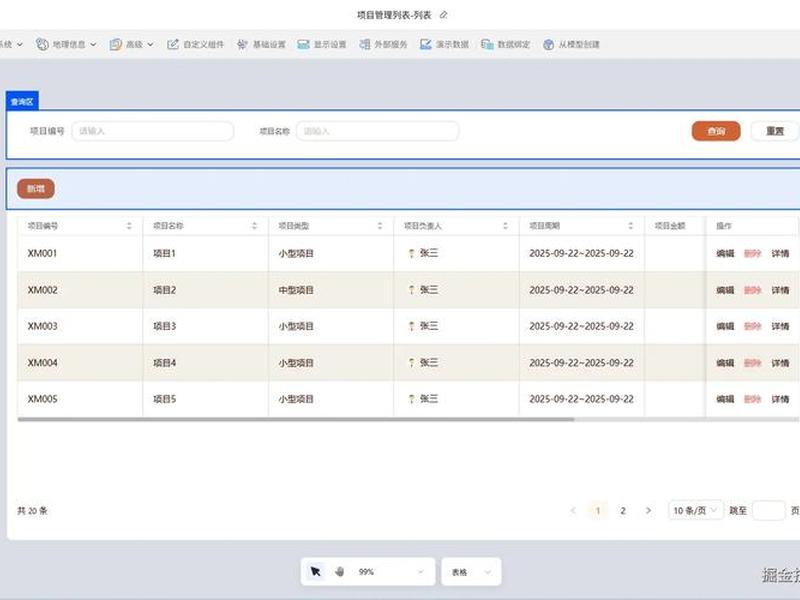Screen dimensions: 800x600
Task: Expand the 系统 dropdown arrow at far left
Action: tap(20, 44)
